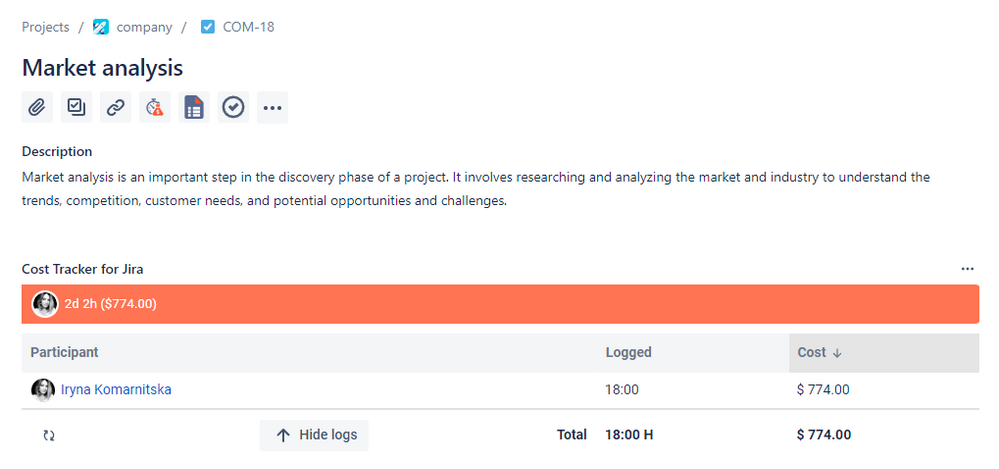Click the company project icon in breadcrumb
The height and width of the screenshot is (469, 999).
click(101, 27)
